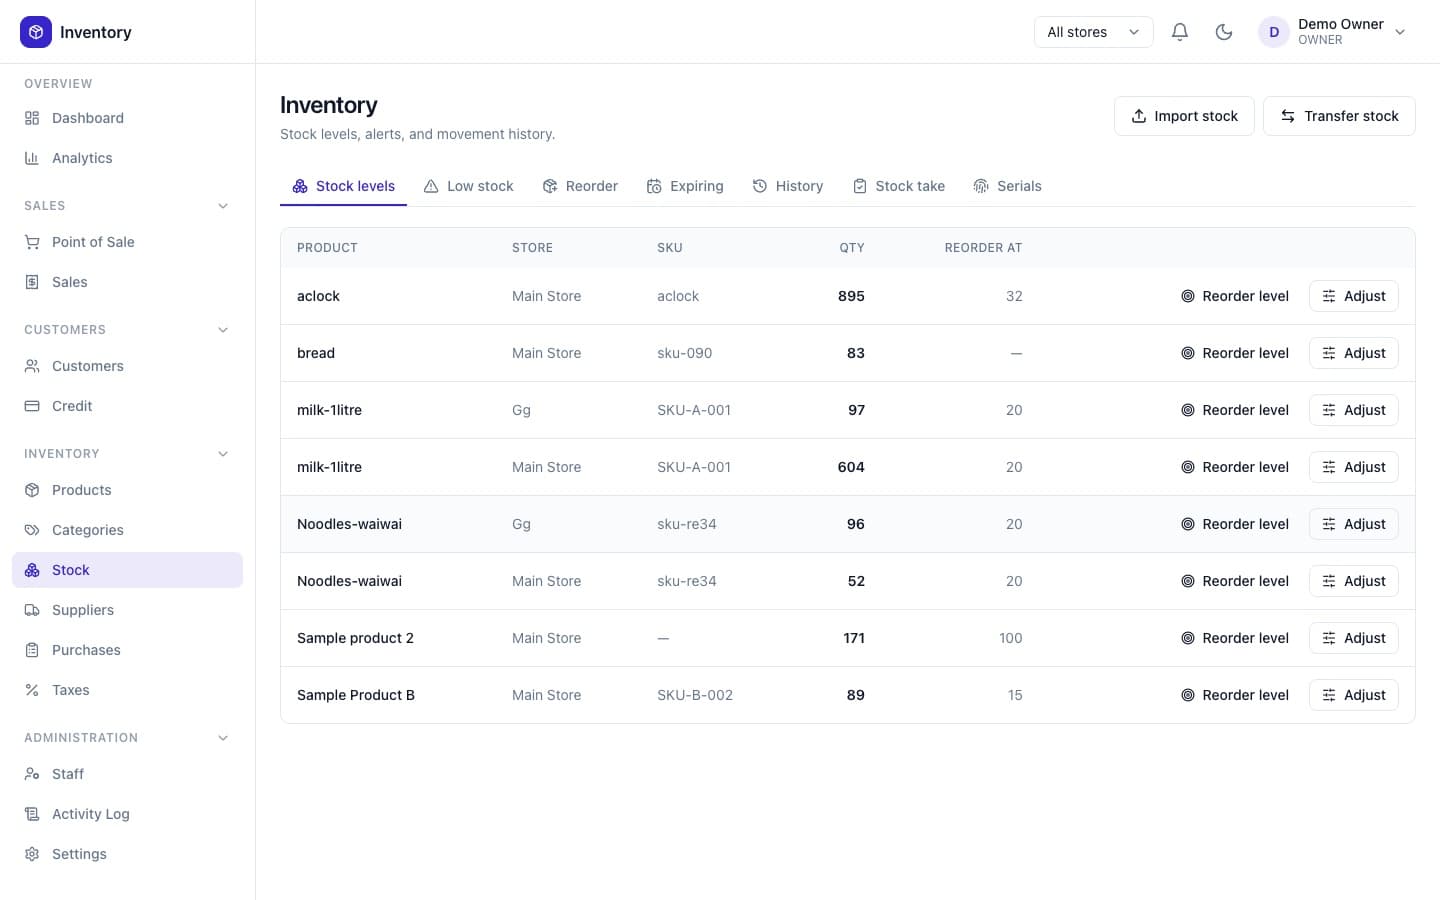Click the Import stock button
This screenshot has height=900, width=1440.
[x=1184, y=116]
